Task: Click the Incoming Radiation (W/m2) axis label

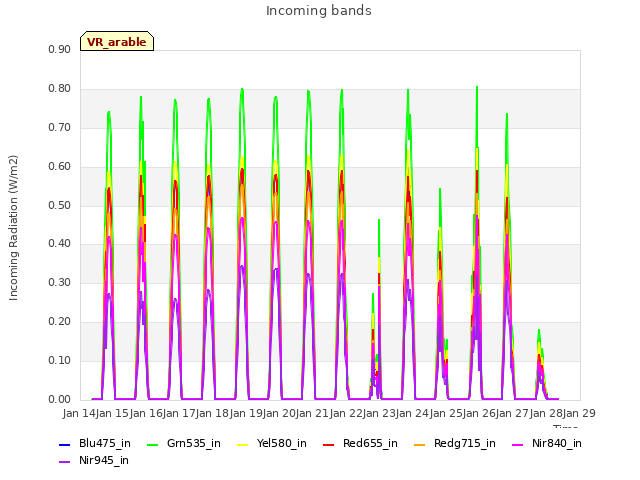Action: (x=13, y=228)
